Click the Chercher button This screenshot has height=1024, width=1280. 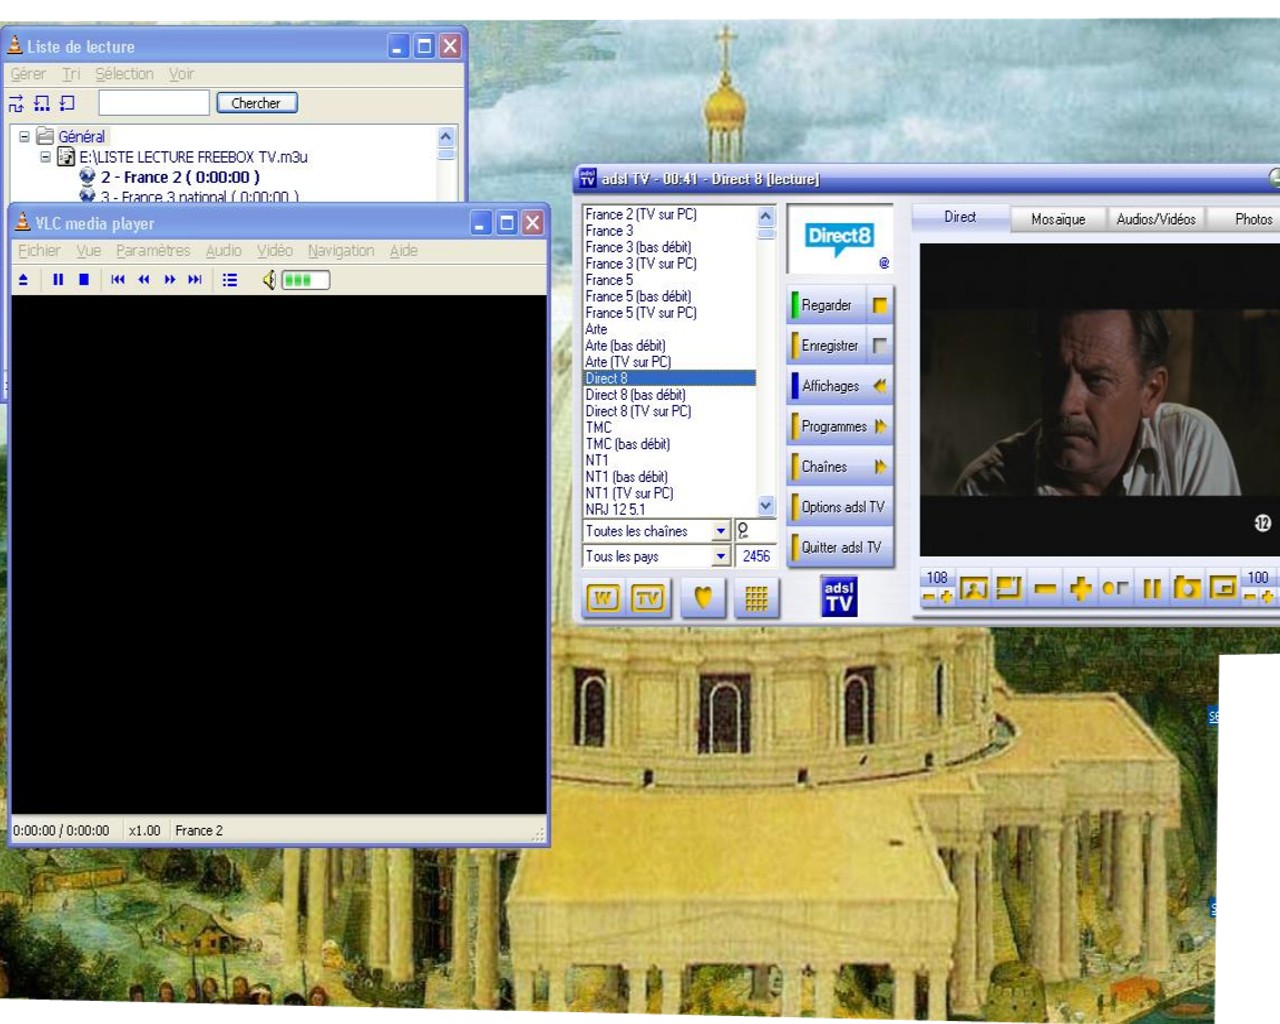pos(256,103)
